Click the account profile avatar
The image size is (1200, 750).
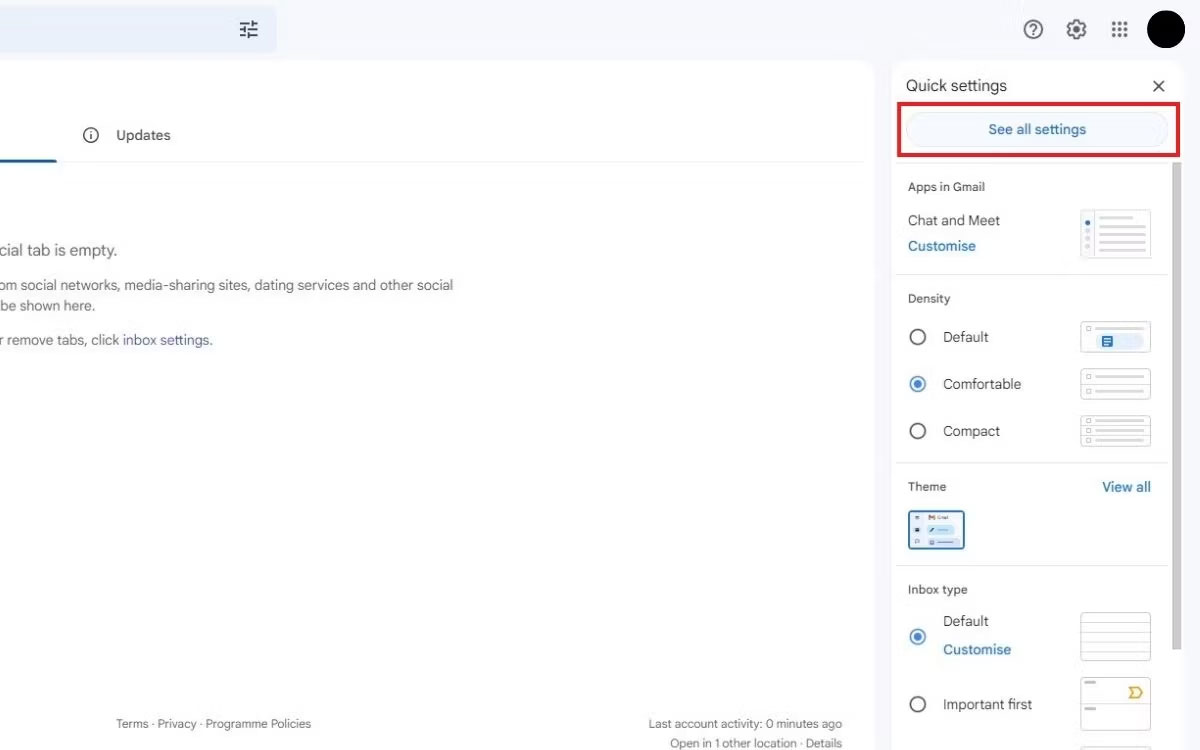point(1166,29)
